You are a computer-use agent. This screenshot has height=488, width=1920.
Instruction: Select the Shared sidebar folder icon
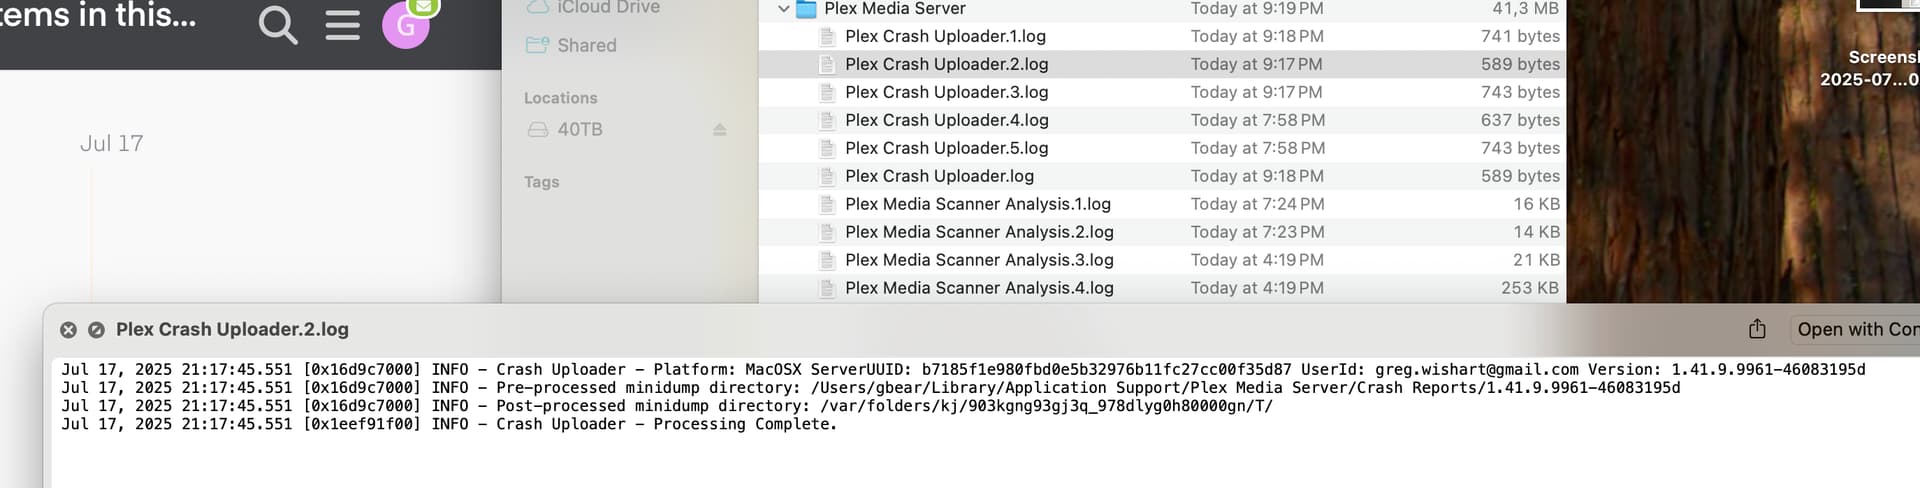click(538, 45)
